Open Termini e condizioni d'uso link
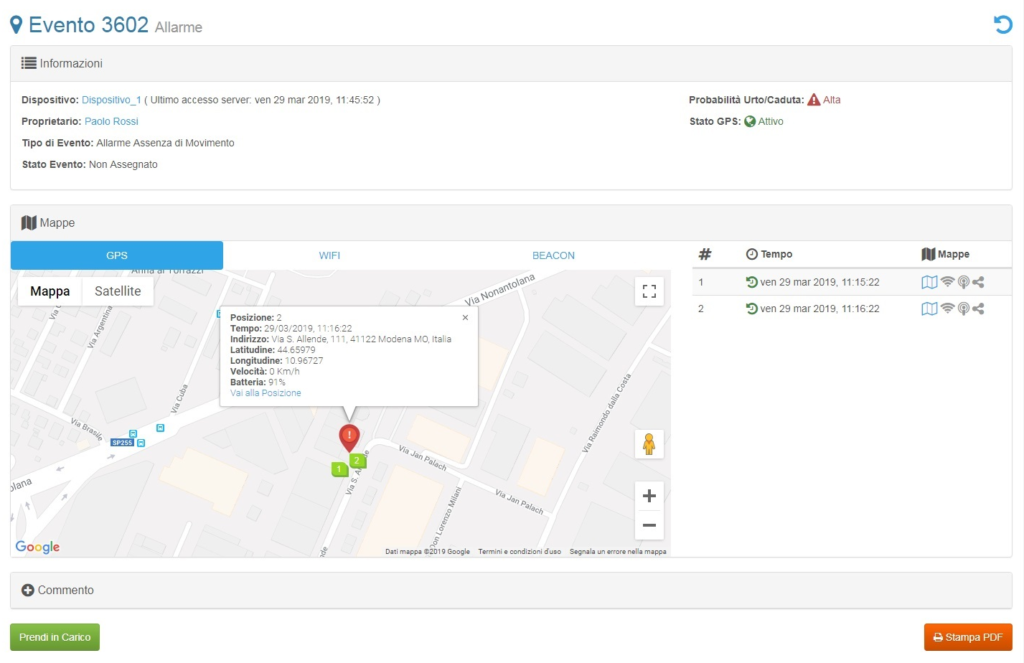1024x663 pixels. pos(519,551)
